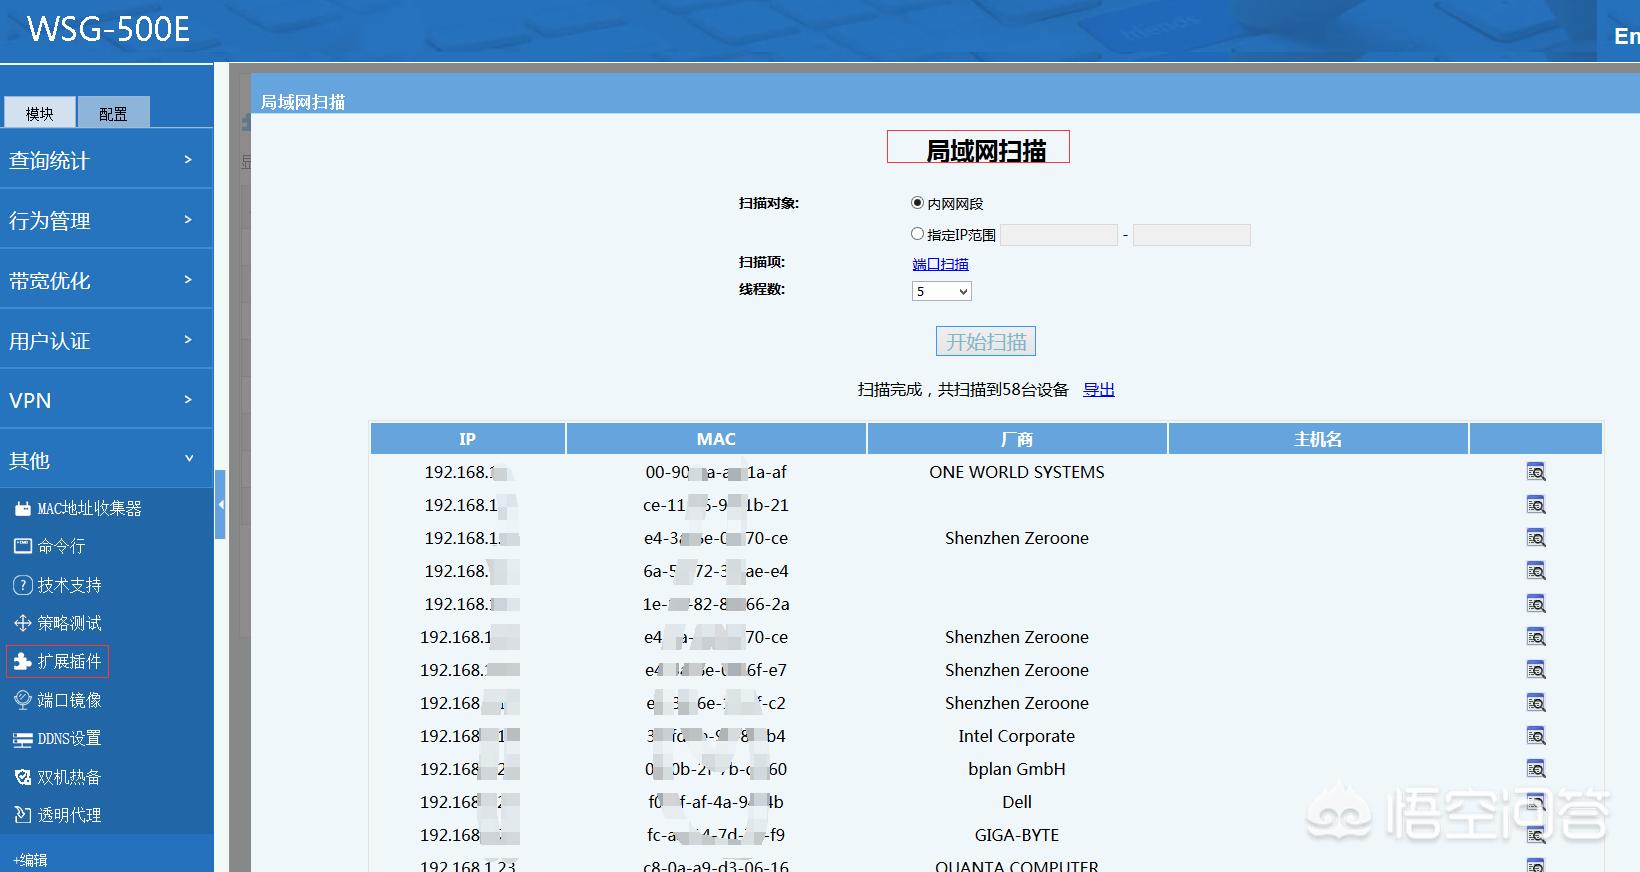Expand the VPN menu
The image size is (1640, 872).
(x=106, y=400)
